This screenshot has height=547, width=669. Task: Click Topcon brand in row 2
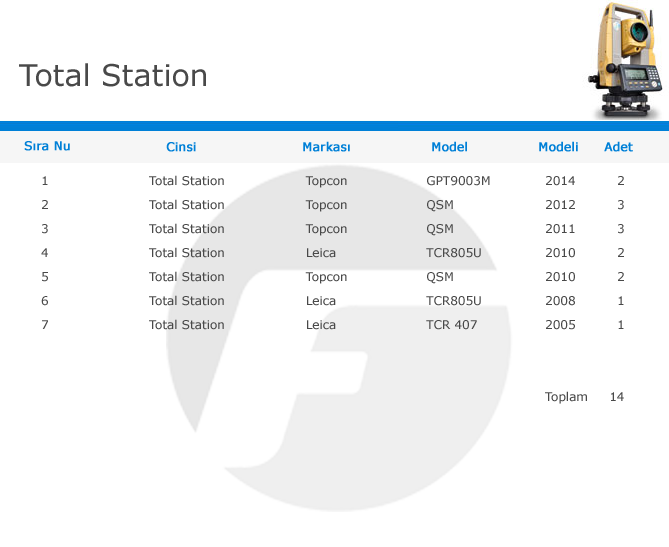[x=326, y=205]
